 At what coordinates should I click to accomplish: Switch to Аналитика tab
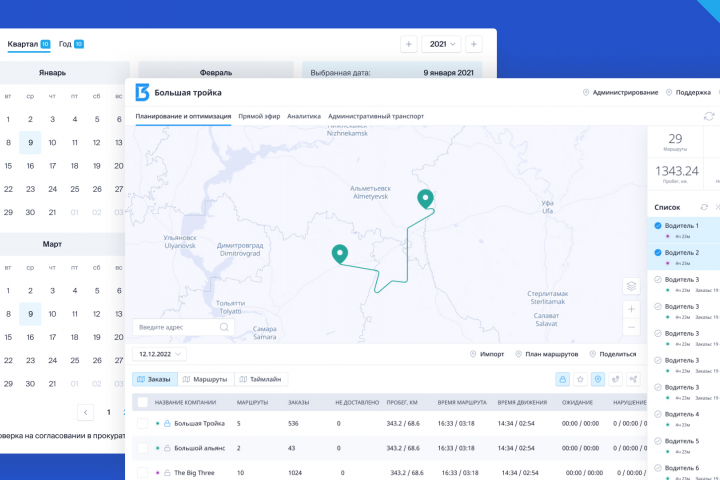click(x=304, y=116)
